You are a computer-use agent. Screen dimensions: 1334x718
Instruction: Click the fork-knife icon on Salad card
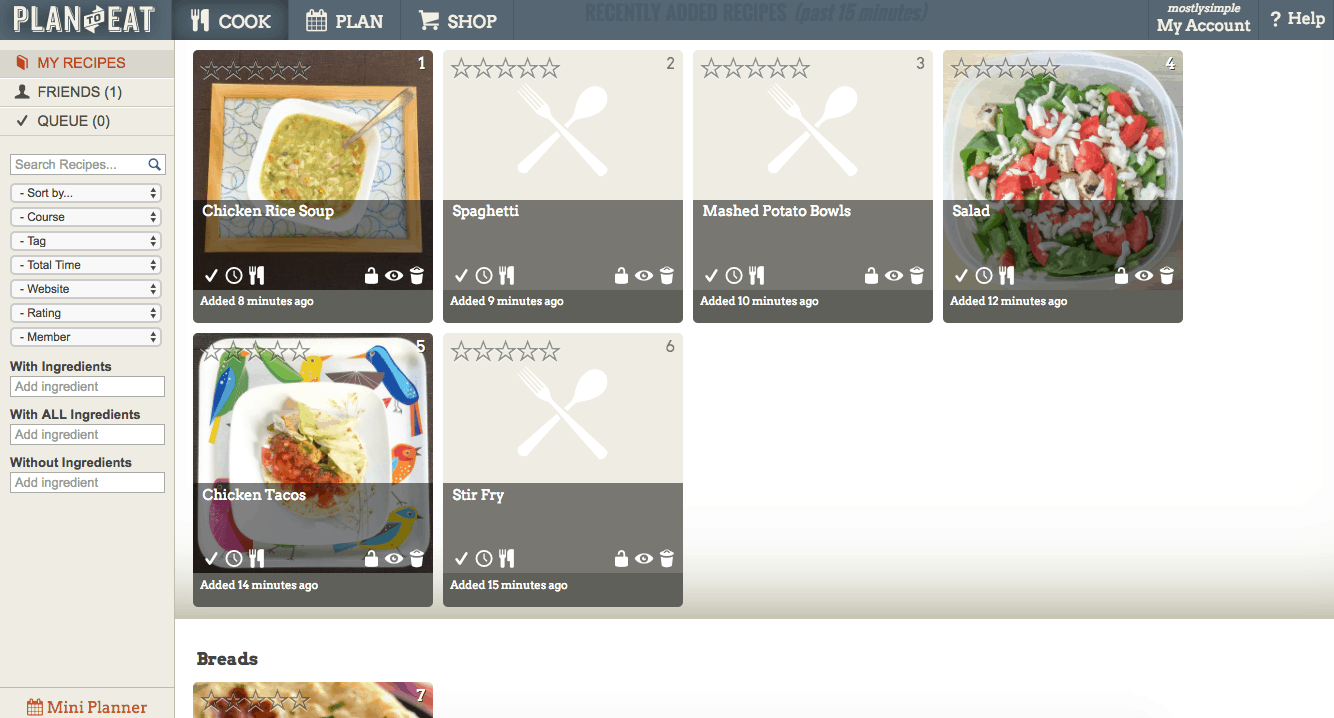tap(1006, 275)
